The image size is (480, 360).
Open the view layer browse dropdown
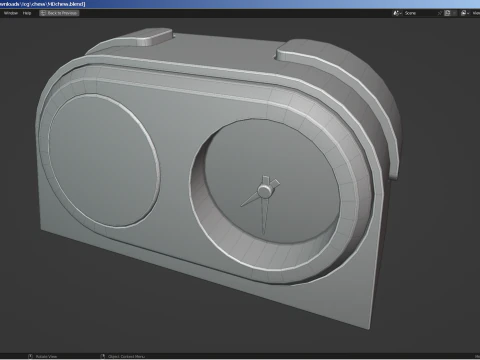pyautogui.click(x=465, y=13)
